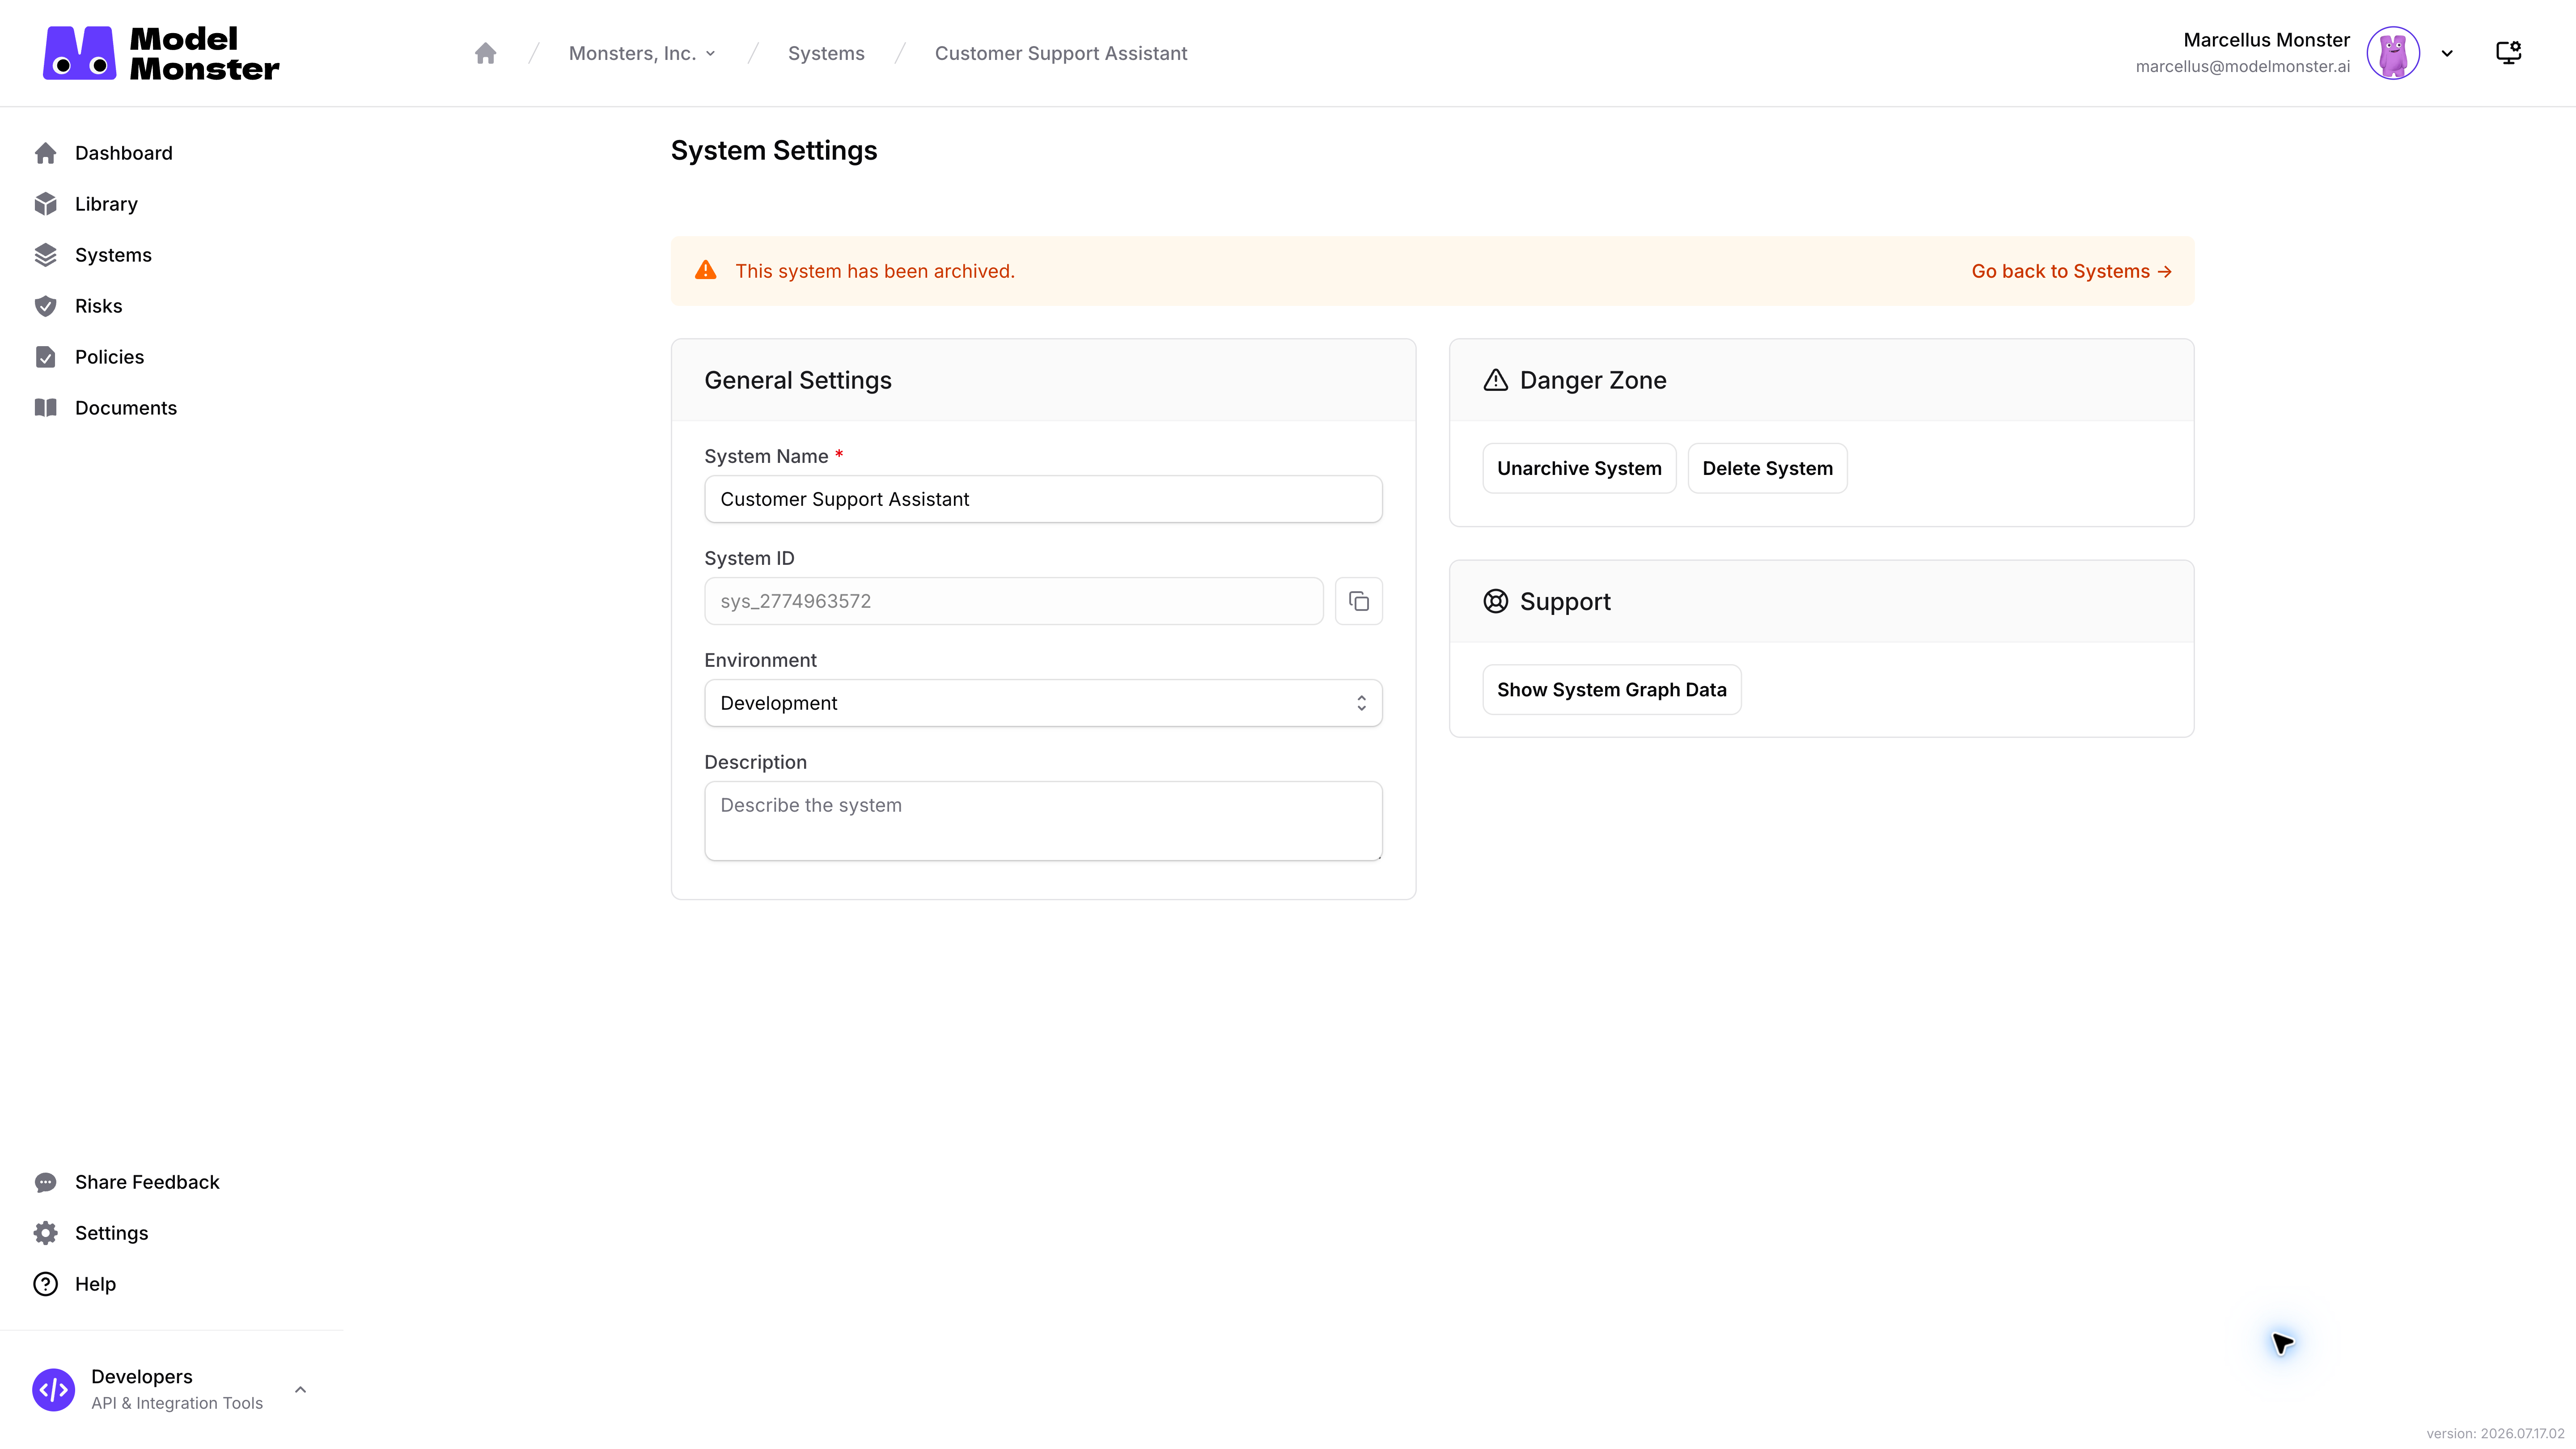
Task: Expand the user account menu chevron
Action: (x=2447, y=53)
